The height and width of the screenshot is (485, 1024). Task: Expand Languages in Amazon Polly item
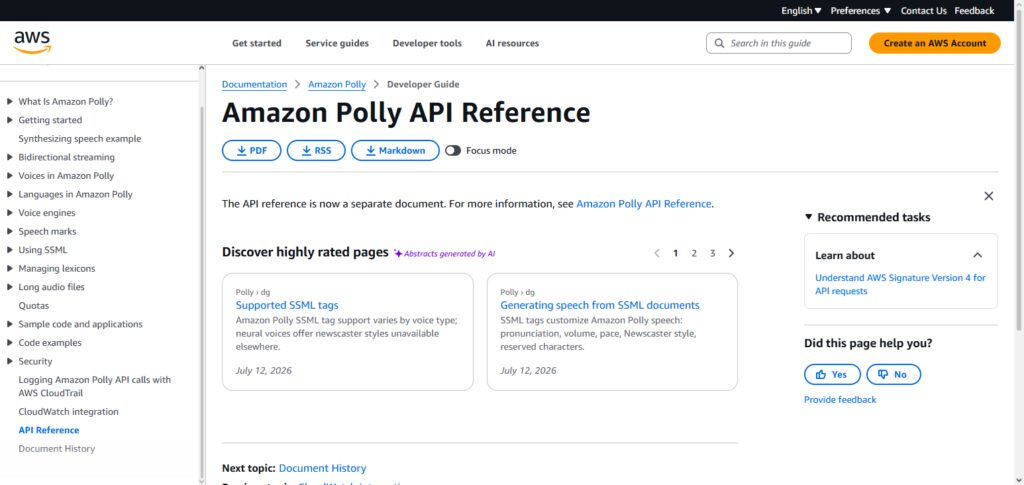click(x=9, y=195)
